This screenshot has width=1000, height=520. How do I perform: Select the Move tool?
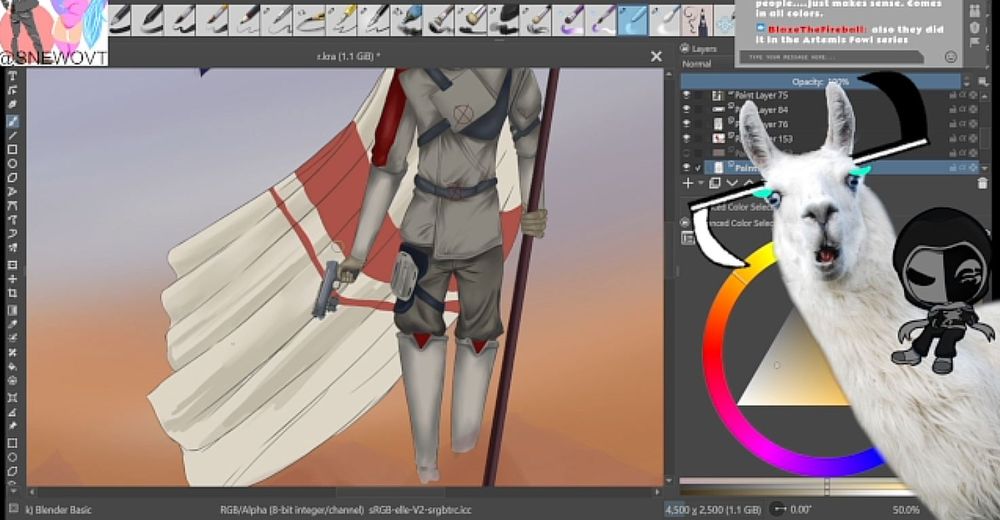pos(12,279)
